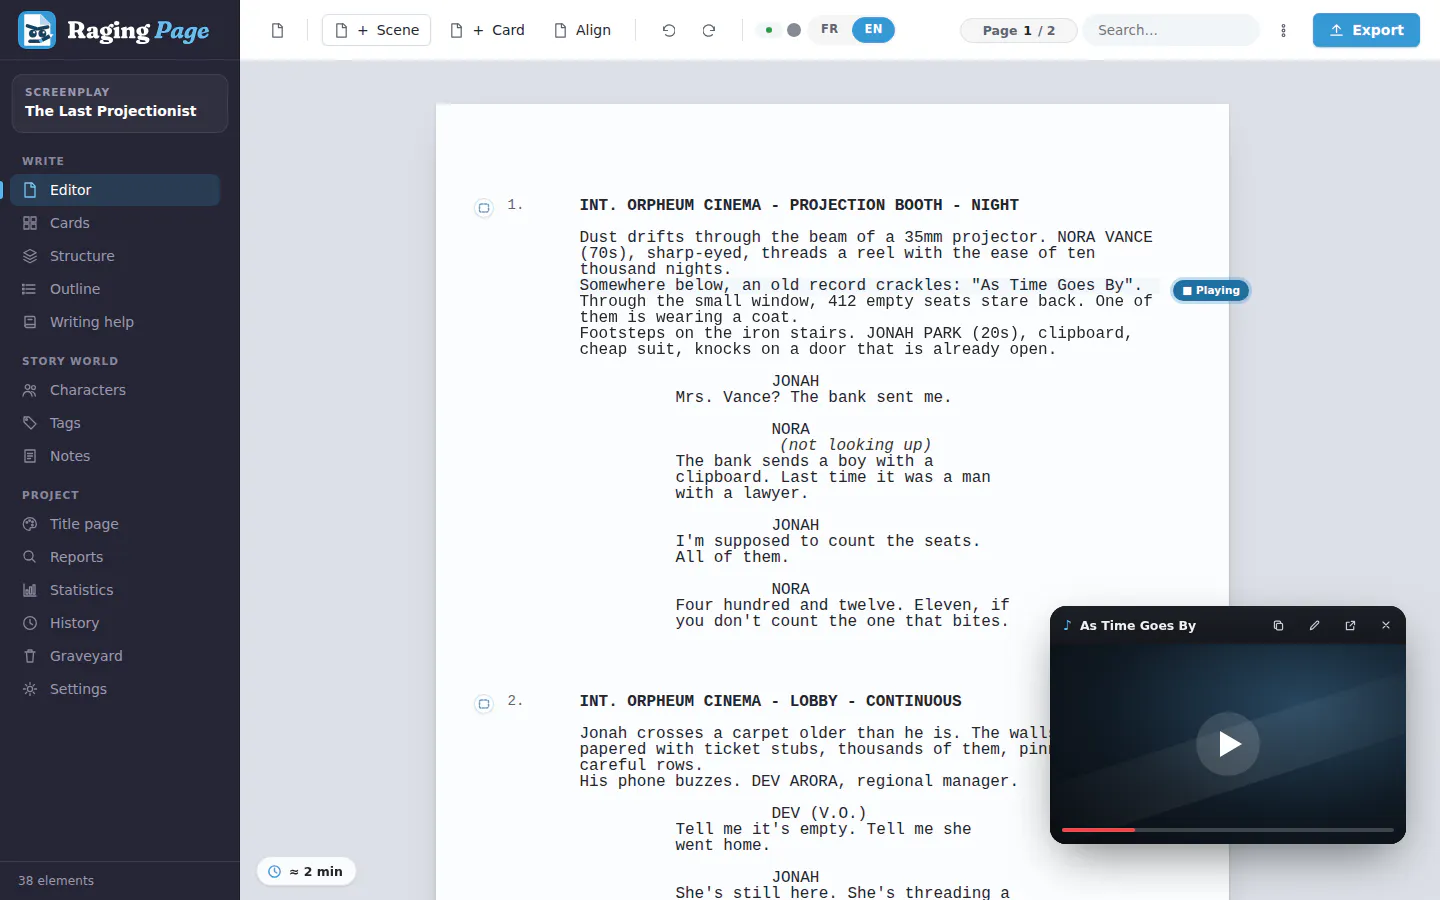1440x900 pixels.
Task: Undo the last edit
Action: point(669,30)
